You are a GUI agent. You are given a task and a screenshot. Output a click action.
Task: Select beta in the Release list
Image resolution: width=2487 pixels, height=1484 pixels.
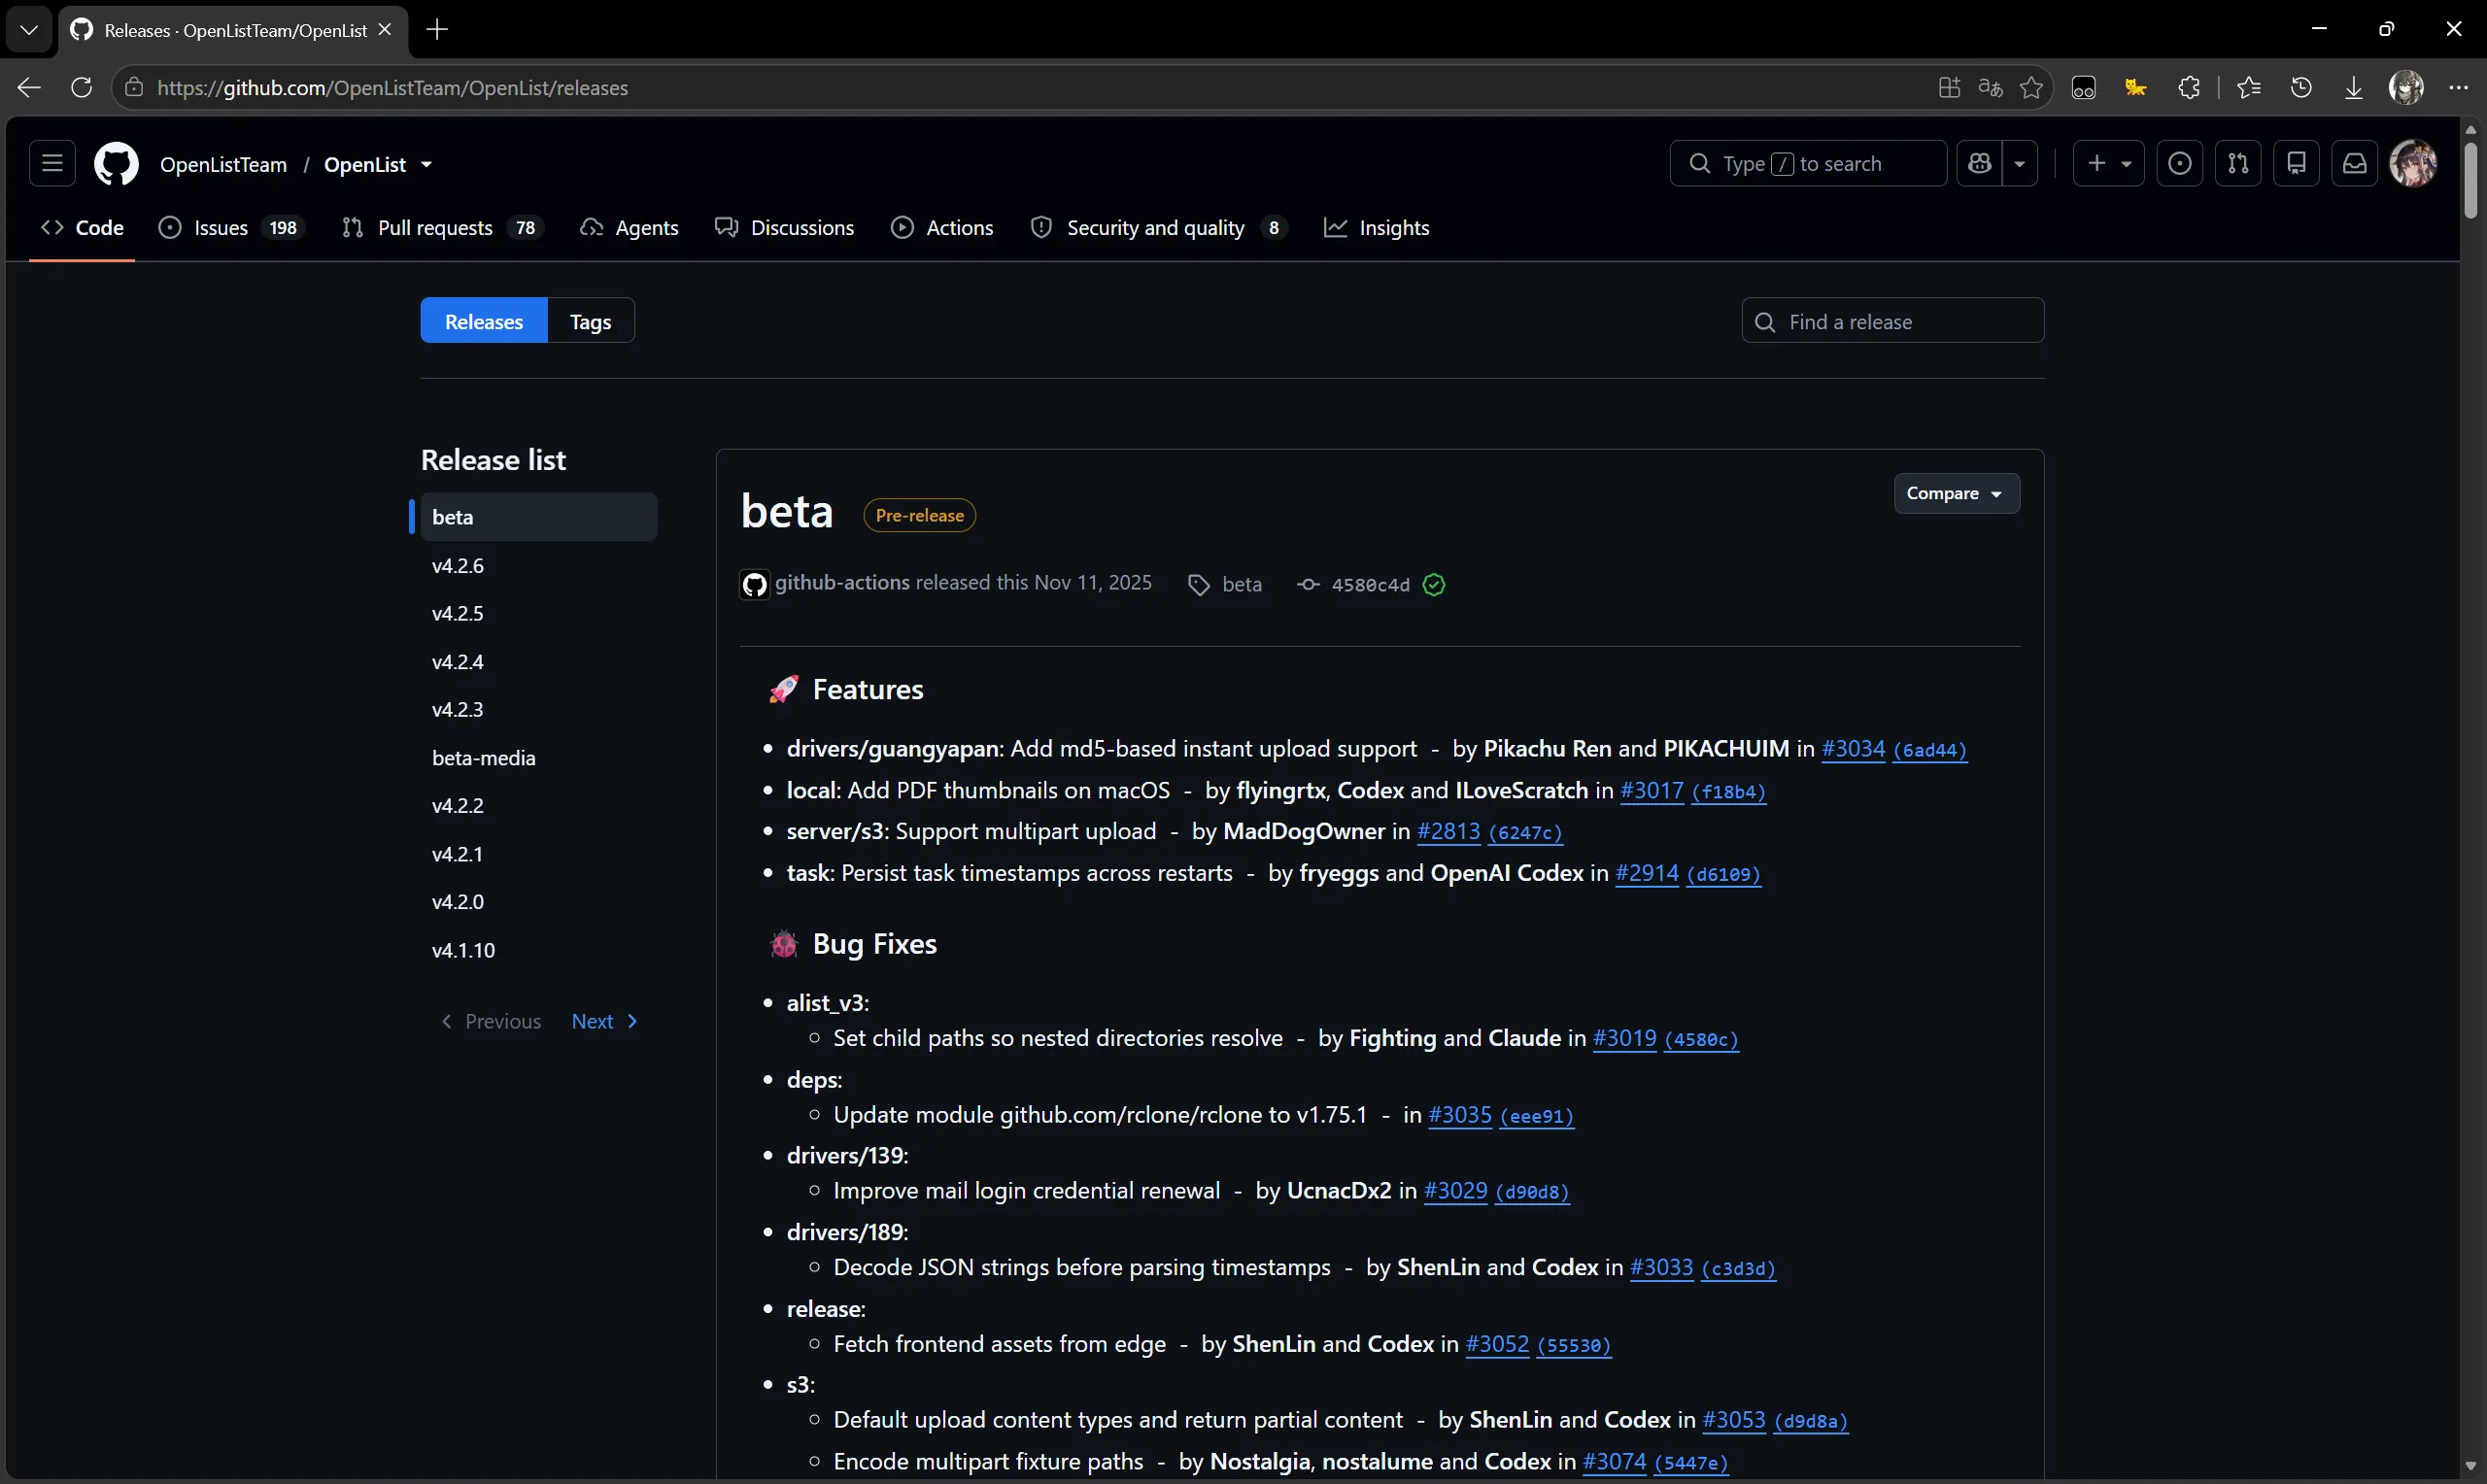click(x=538, y=517)
